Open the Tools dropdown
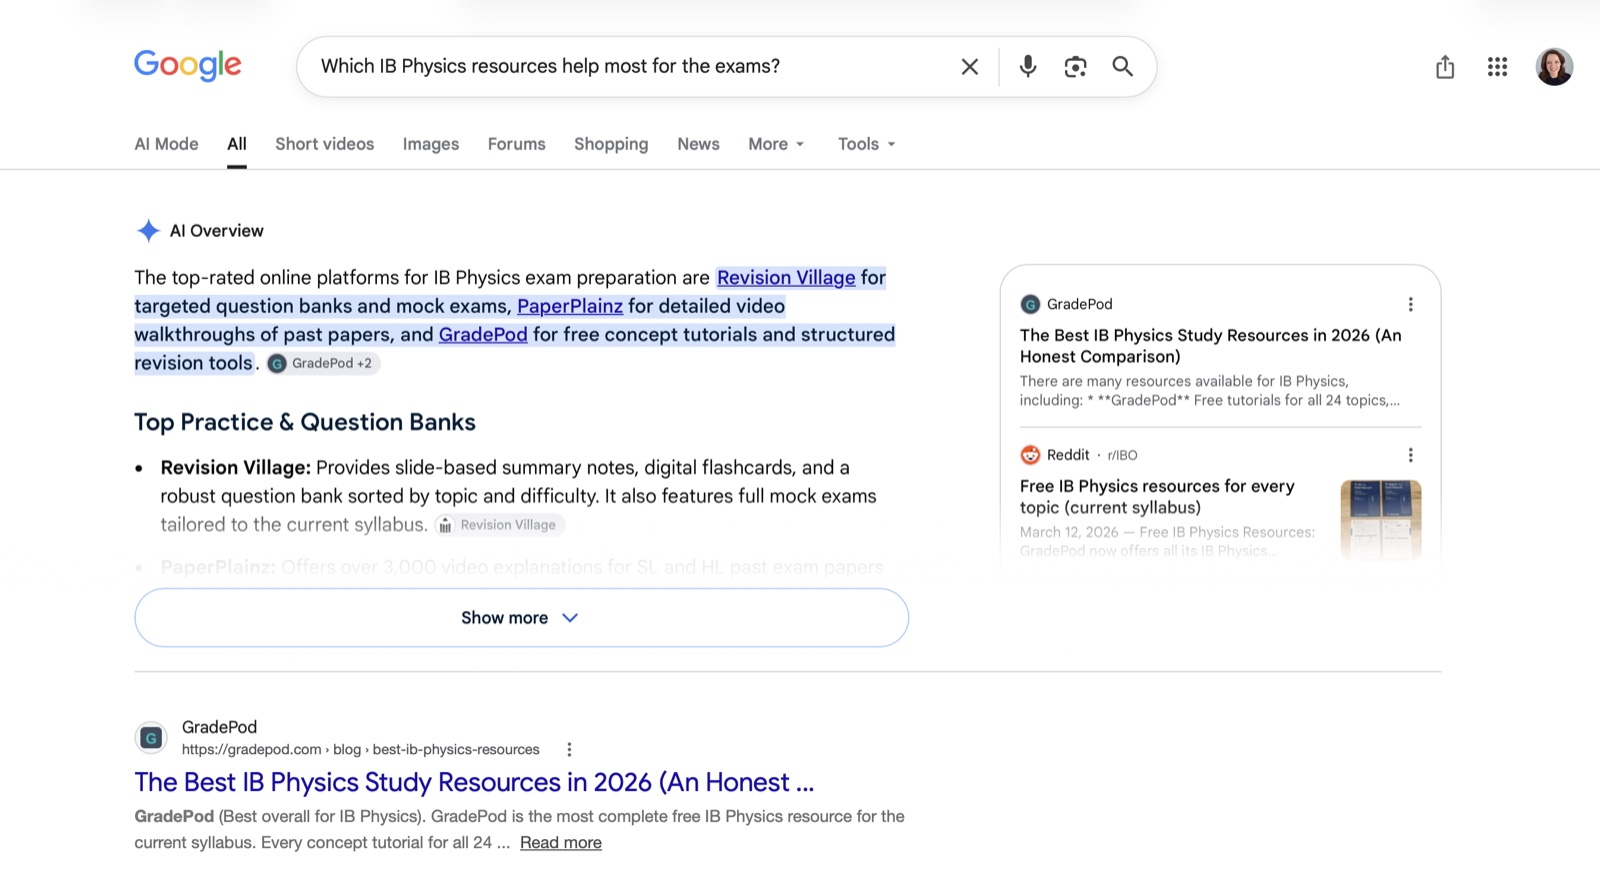This screenshot has width=1600, height=878. 866,144
